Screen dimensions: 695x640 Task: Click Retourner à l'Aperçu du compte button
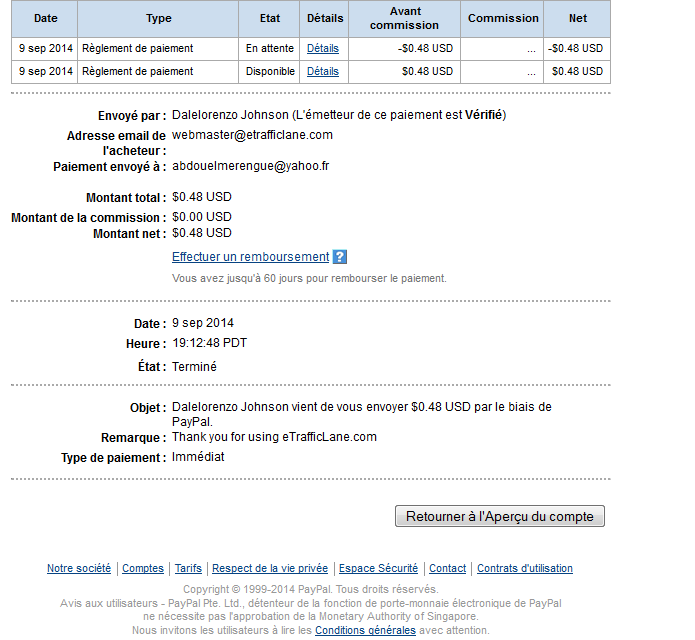[x=500, y=516]
